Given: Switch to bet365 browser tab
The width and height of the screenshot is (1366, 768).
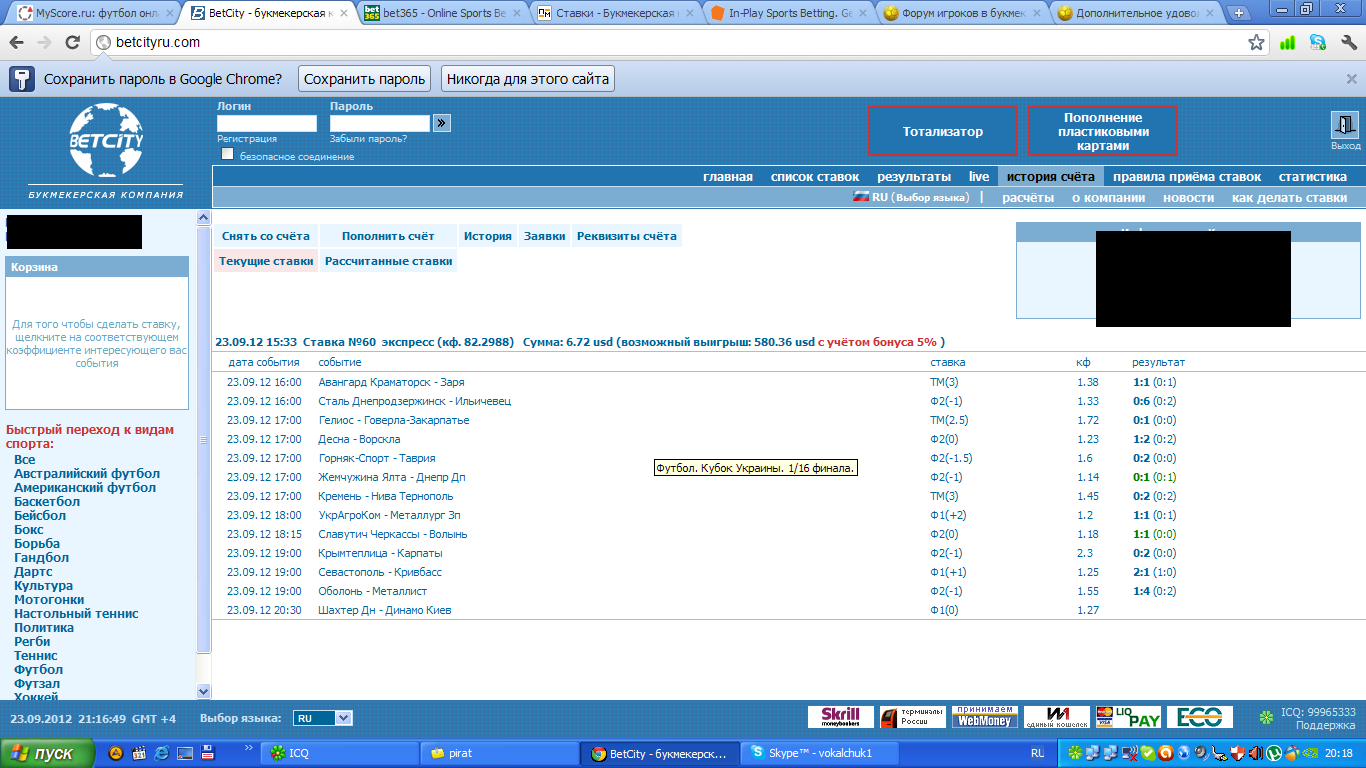Looking at the screenshot, I should [x=441, y=13].
